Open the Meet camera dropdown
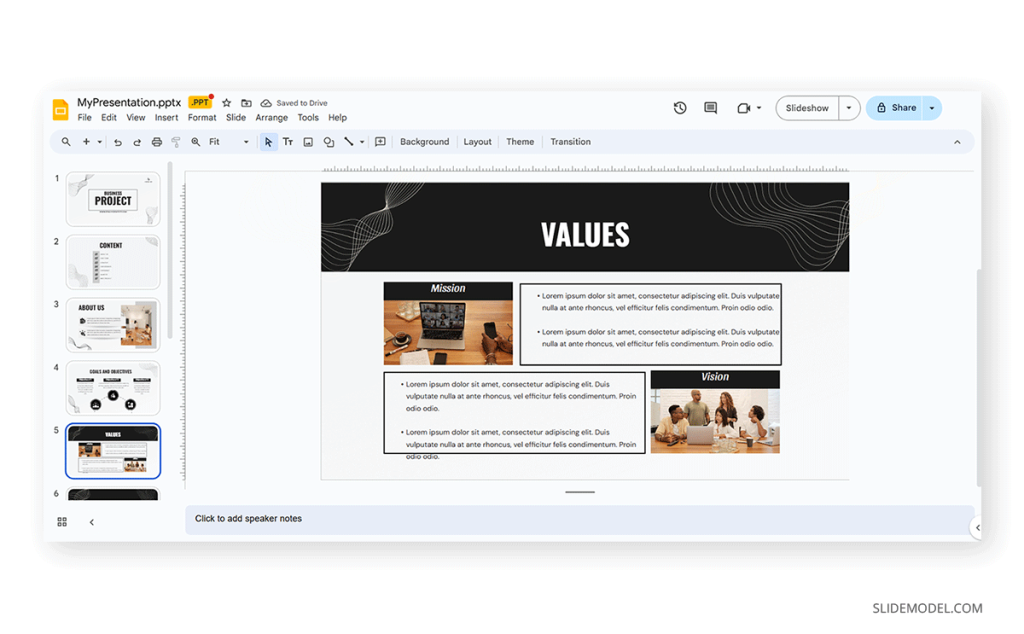The image size is (1024, 634). (x=758, y=107)
